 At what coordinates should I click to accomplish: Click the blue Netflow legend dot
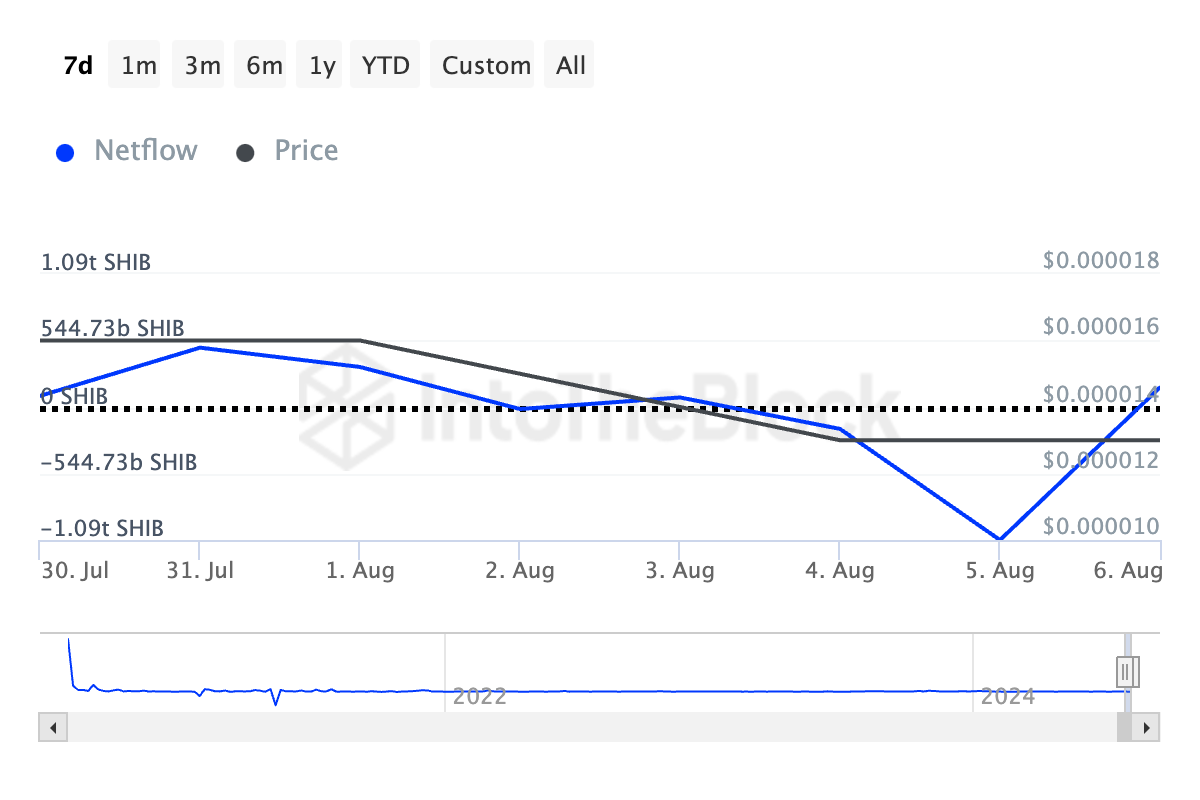pos(66,153)
